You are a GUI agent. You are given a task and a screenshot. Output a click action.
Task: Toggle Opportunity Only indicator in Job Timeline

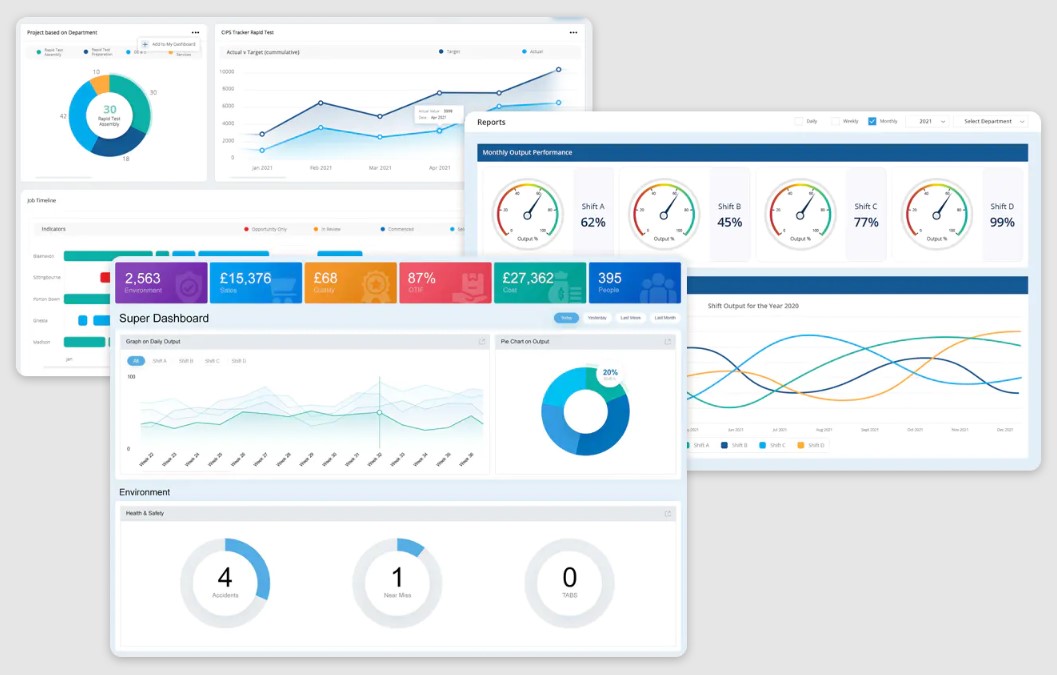[x=266, y=229]
